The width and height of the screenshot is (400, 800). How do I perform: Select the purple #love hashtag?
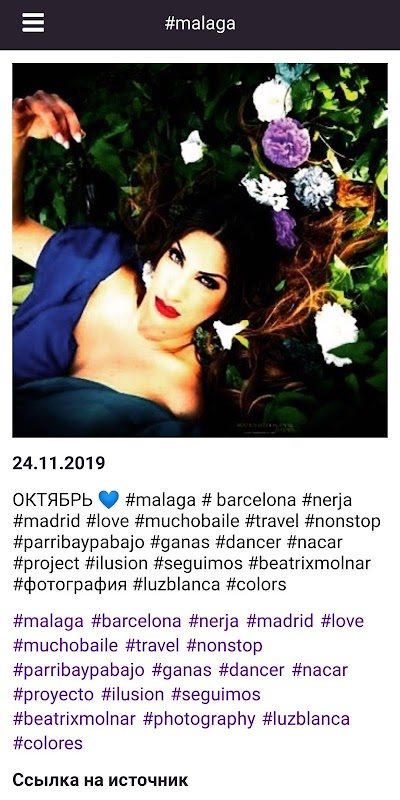pos(342,621)
